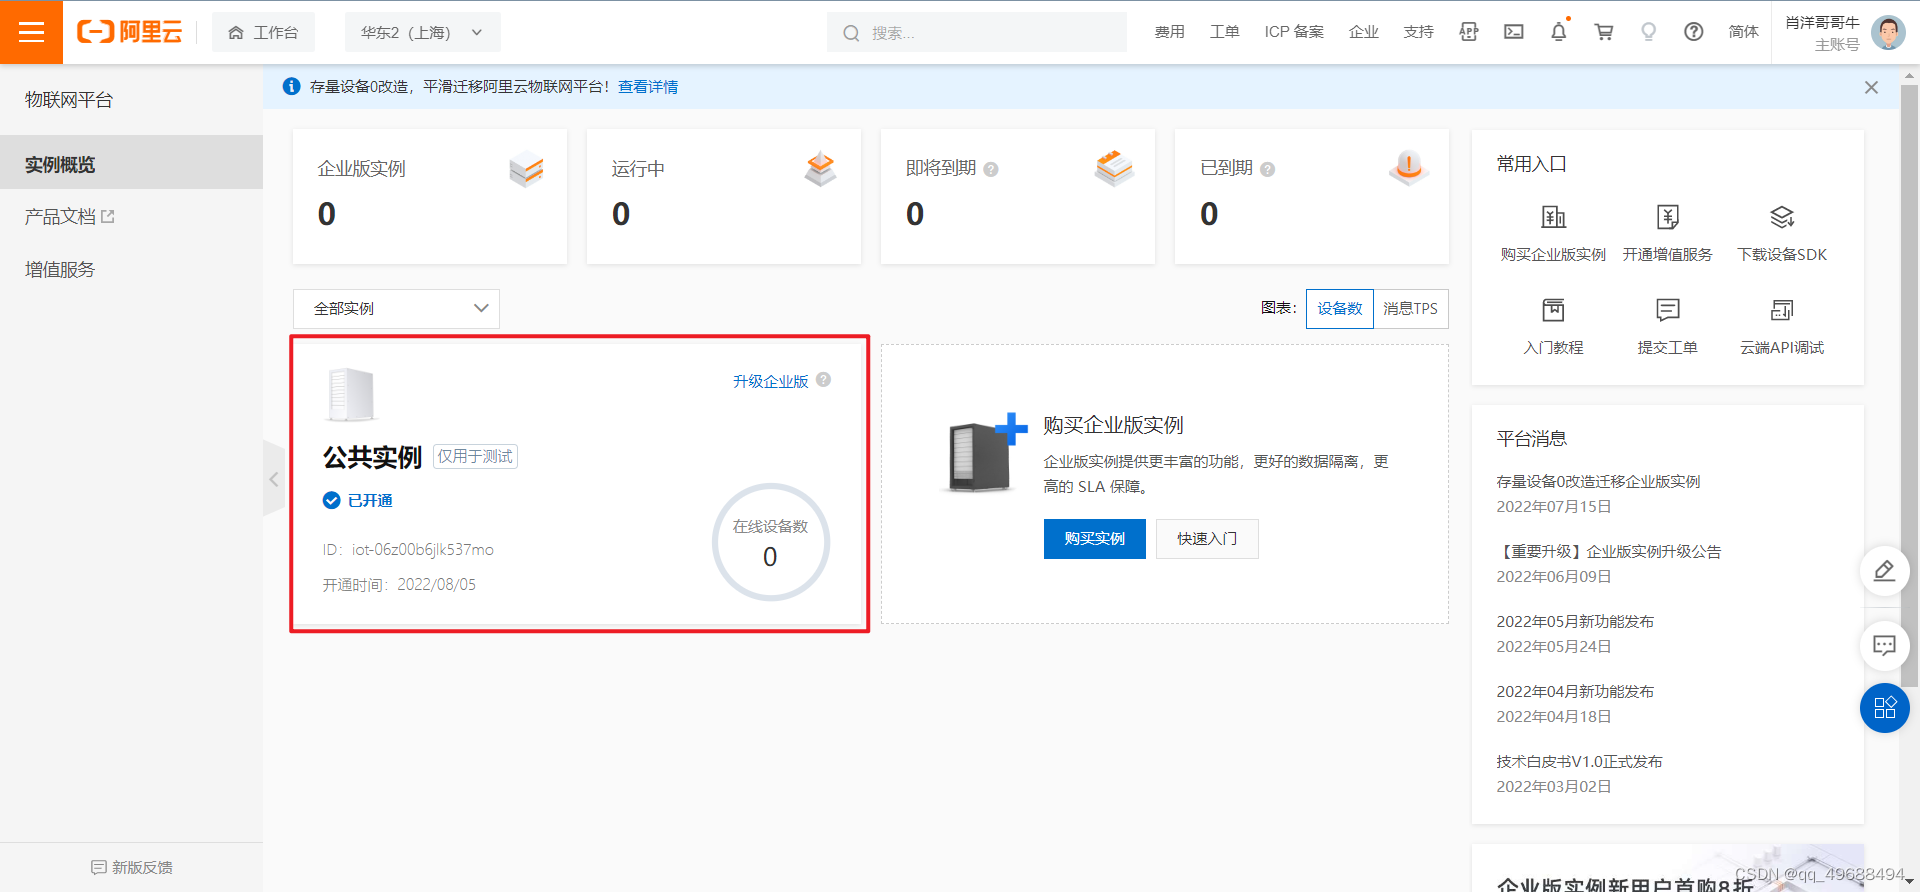
Task: Click the app center icon in header
Action: tap(1468, 32)
